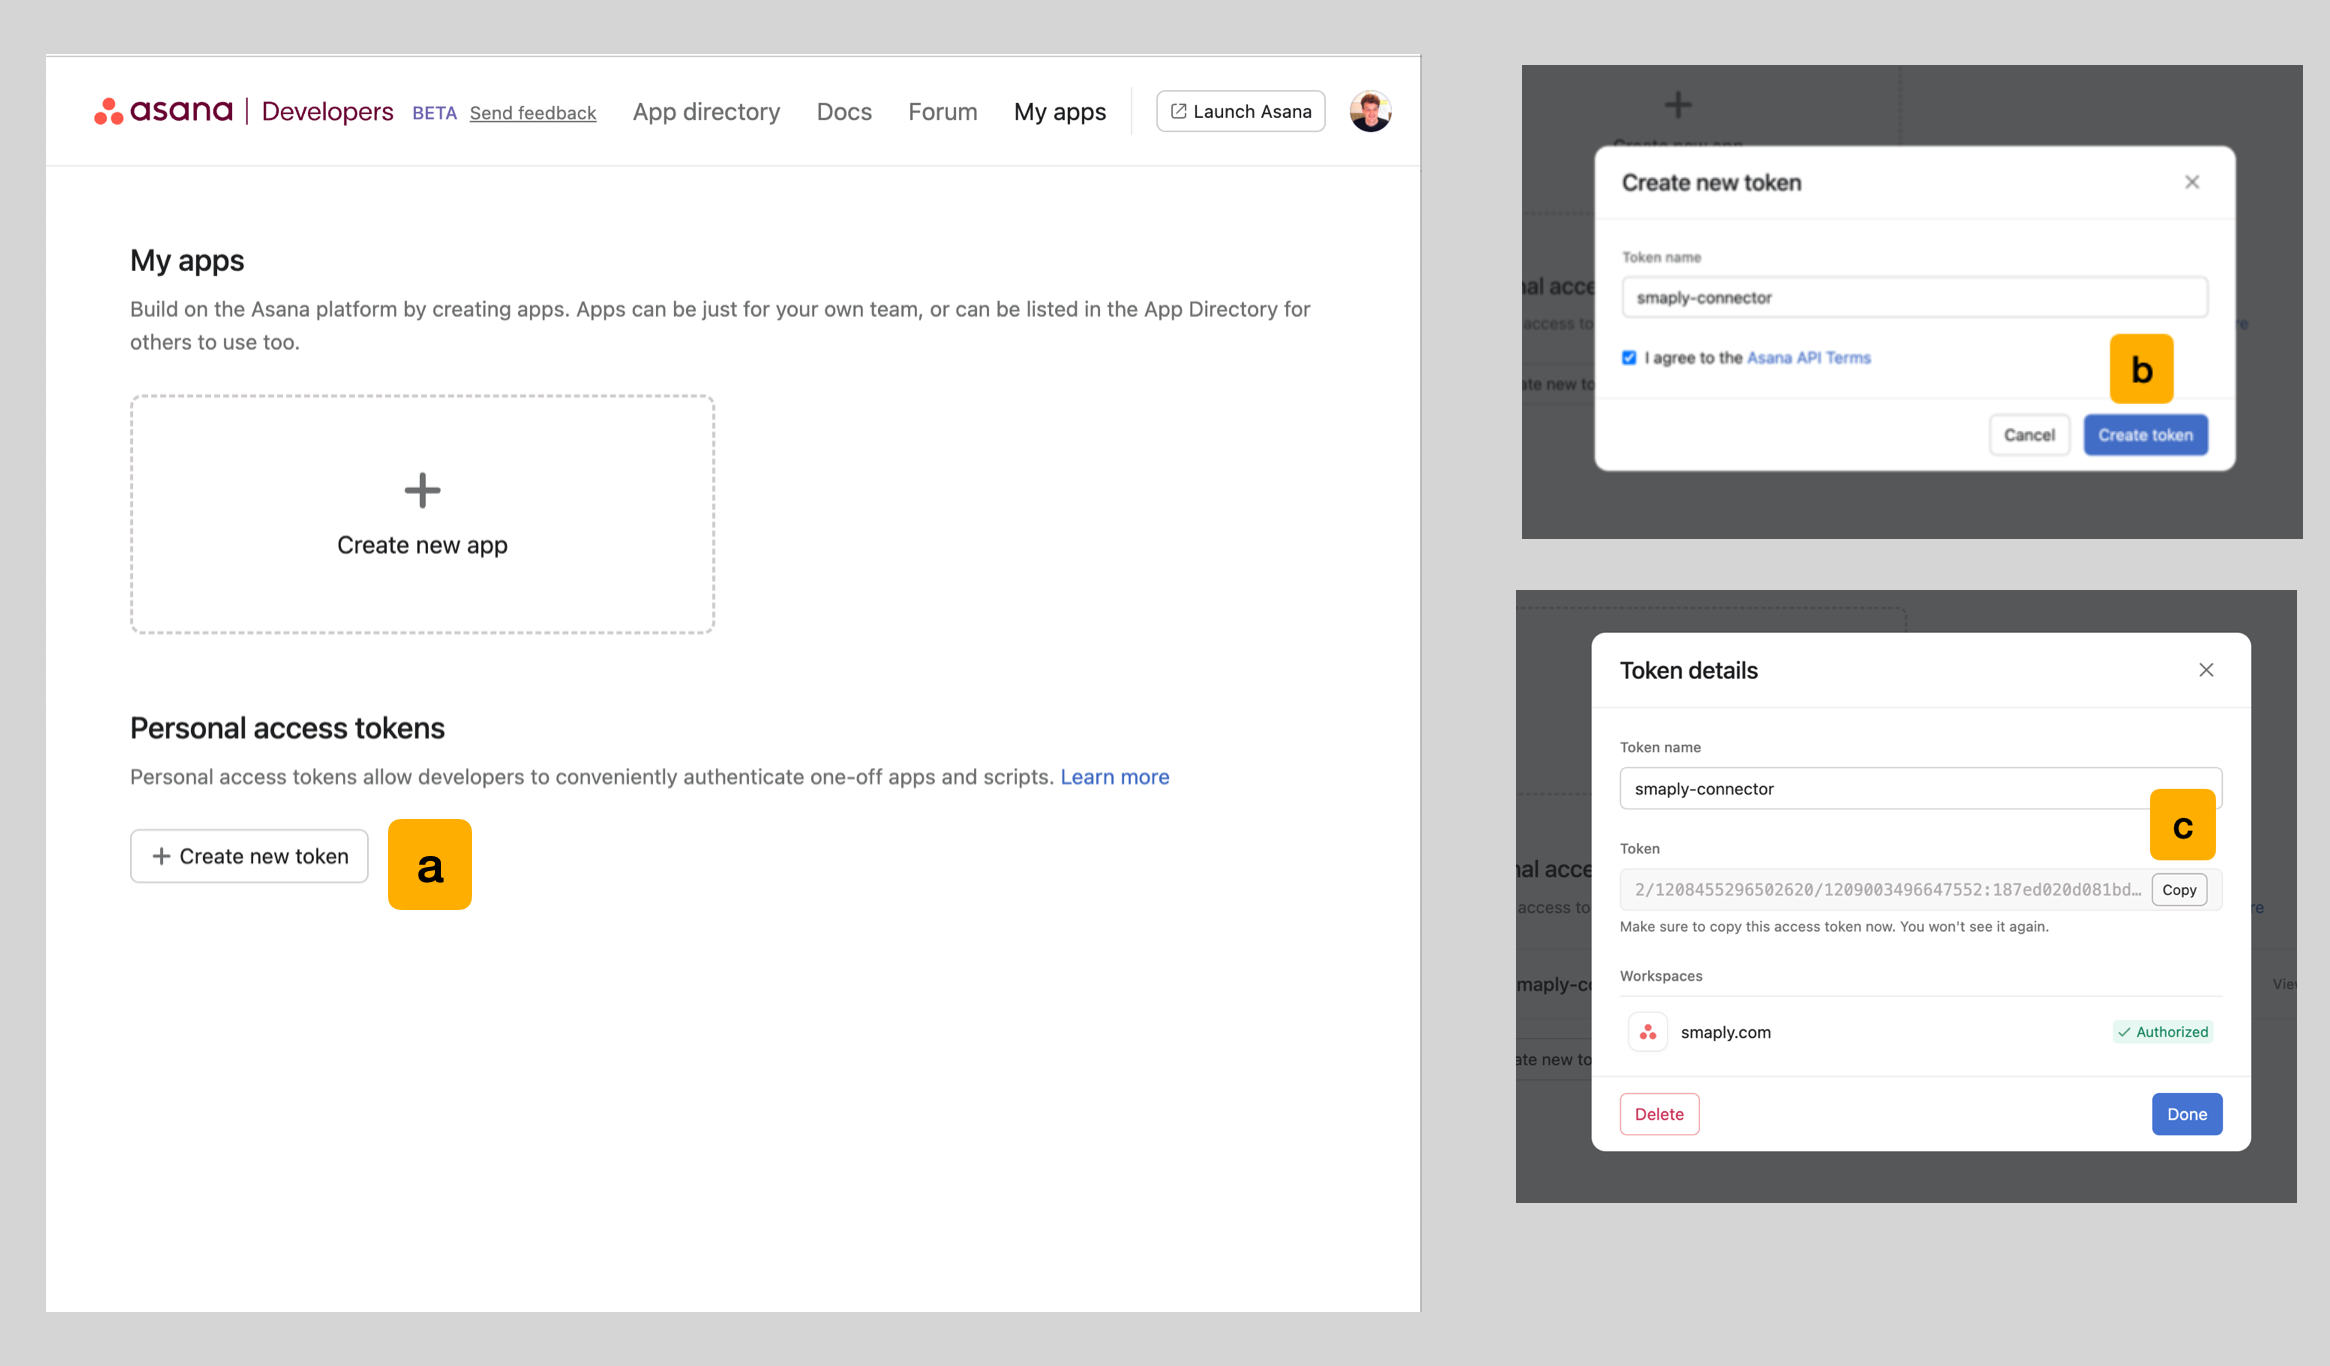Focus Token name field in Token details dialog

(1920, 789)
